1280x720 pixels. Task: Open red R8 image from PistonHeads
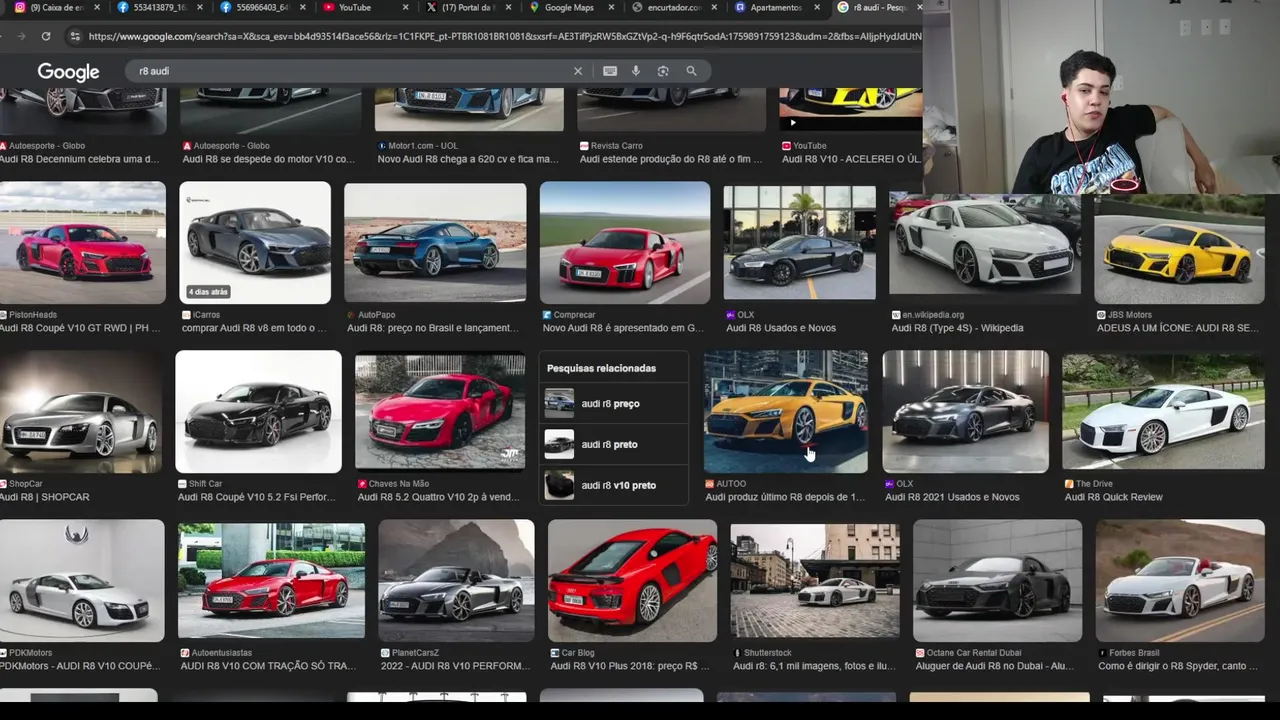click(x=82, y=242)
